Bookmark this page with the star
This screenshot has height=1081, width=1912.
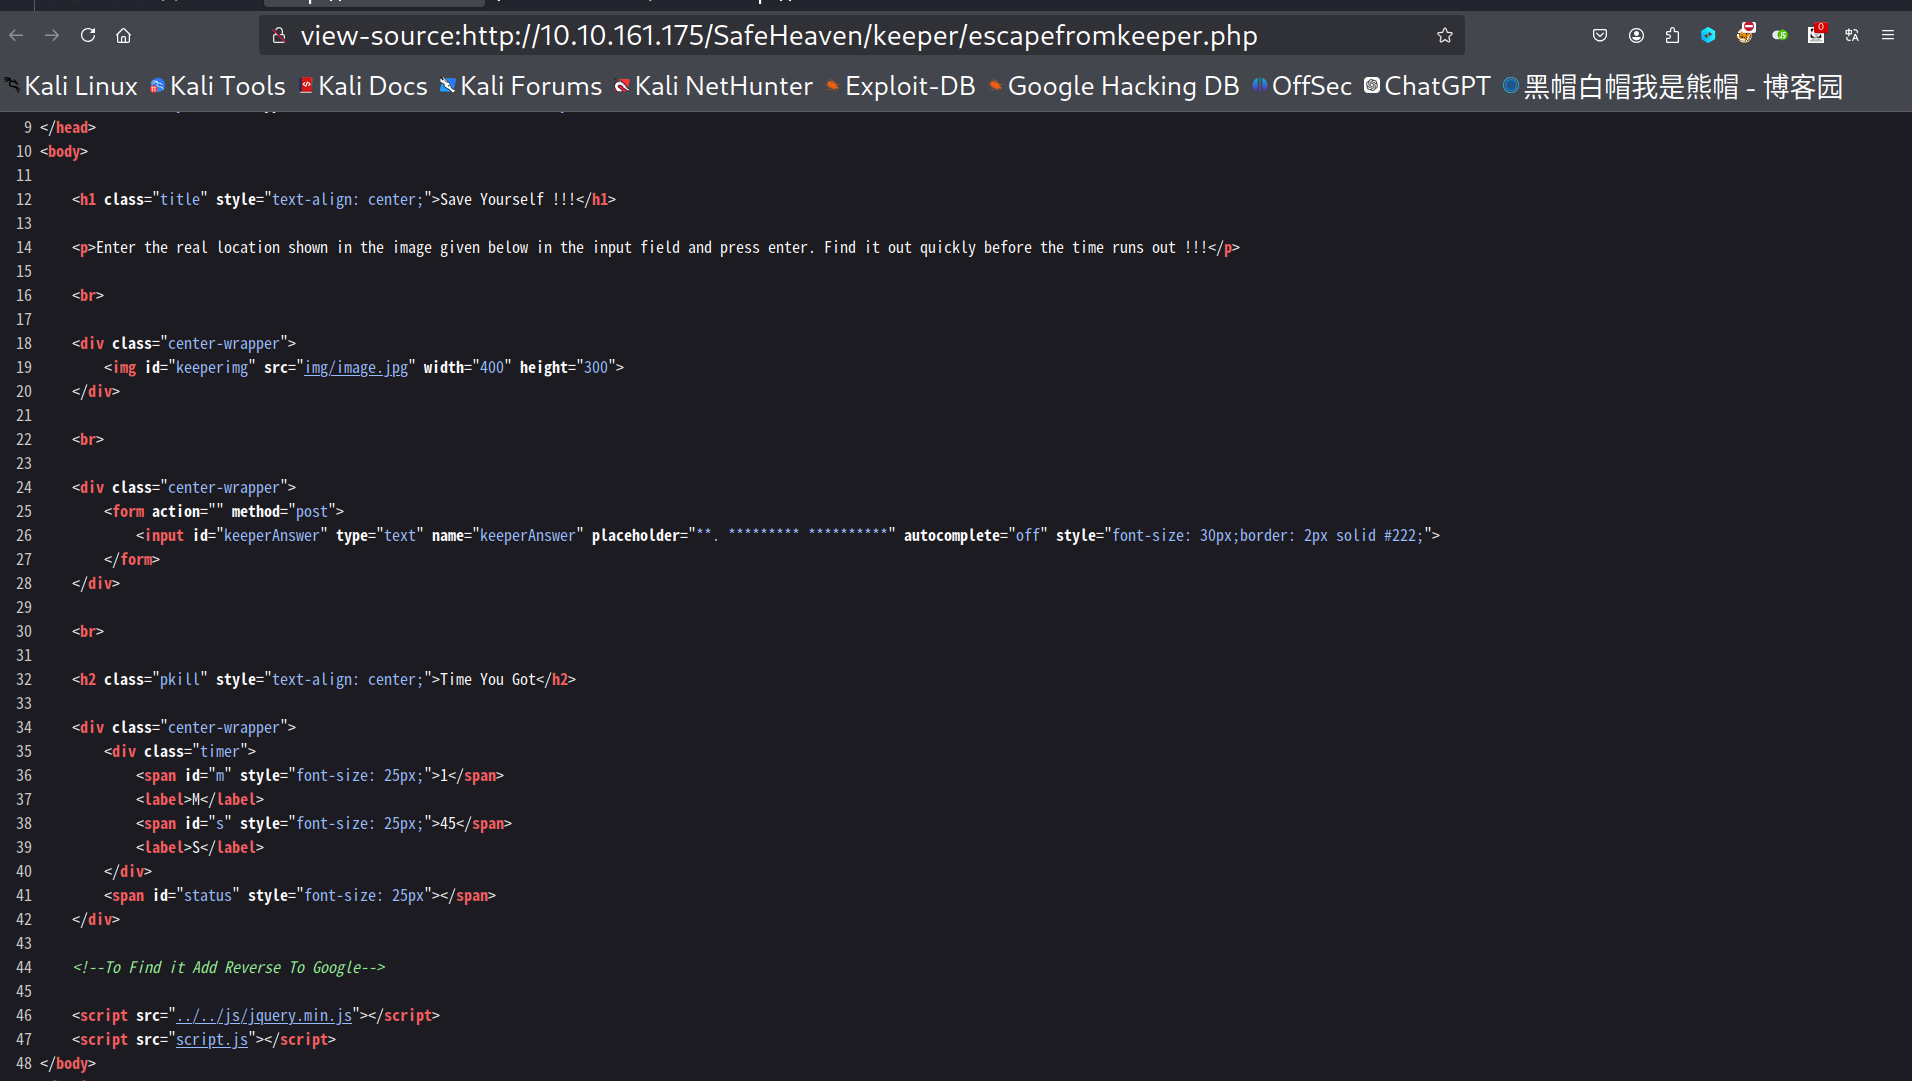click(1445, 35)
